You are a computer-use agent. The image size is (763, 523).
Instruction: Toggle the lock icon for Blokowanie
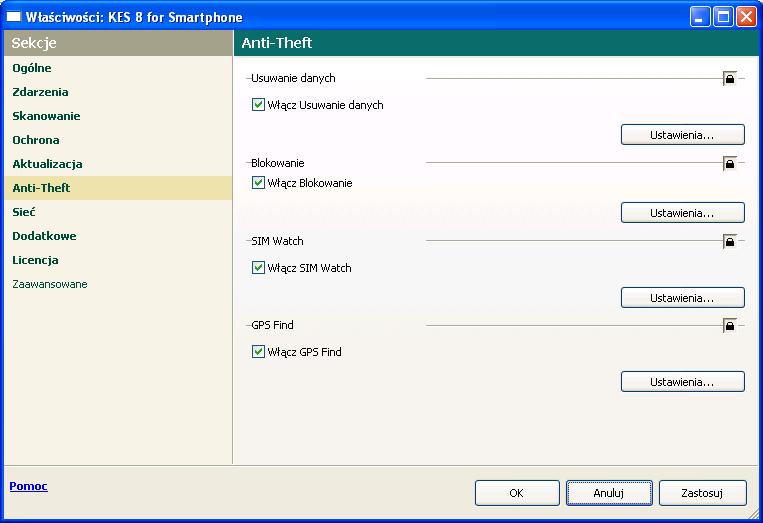point(729,163)
